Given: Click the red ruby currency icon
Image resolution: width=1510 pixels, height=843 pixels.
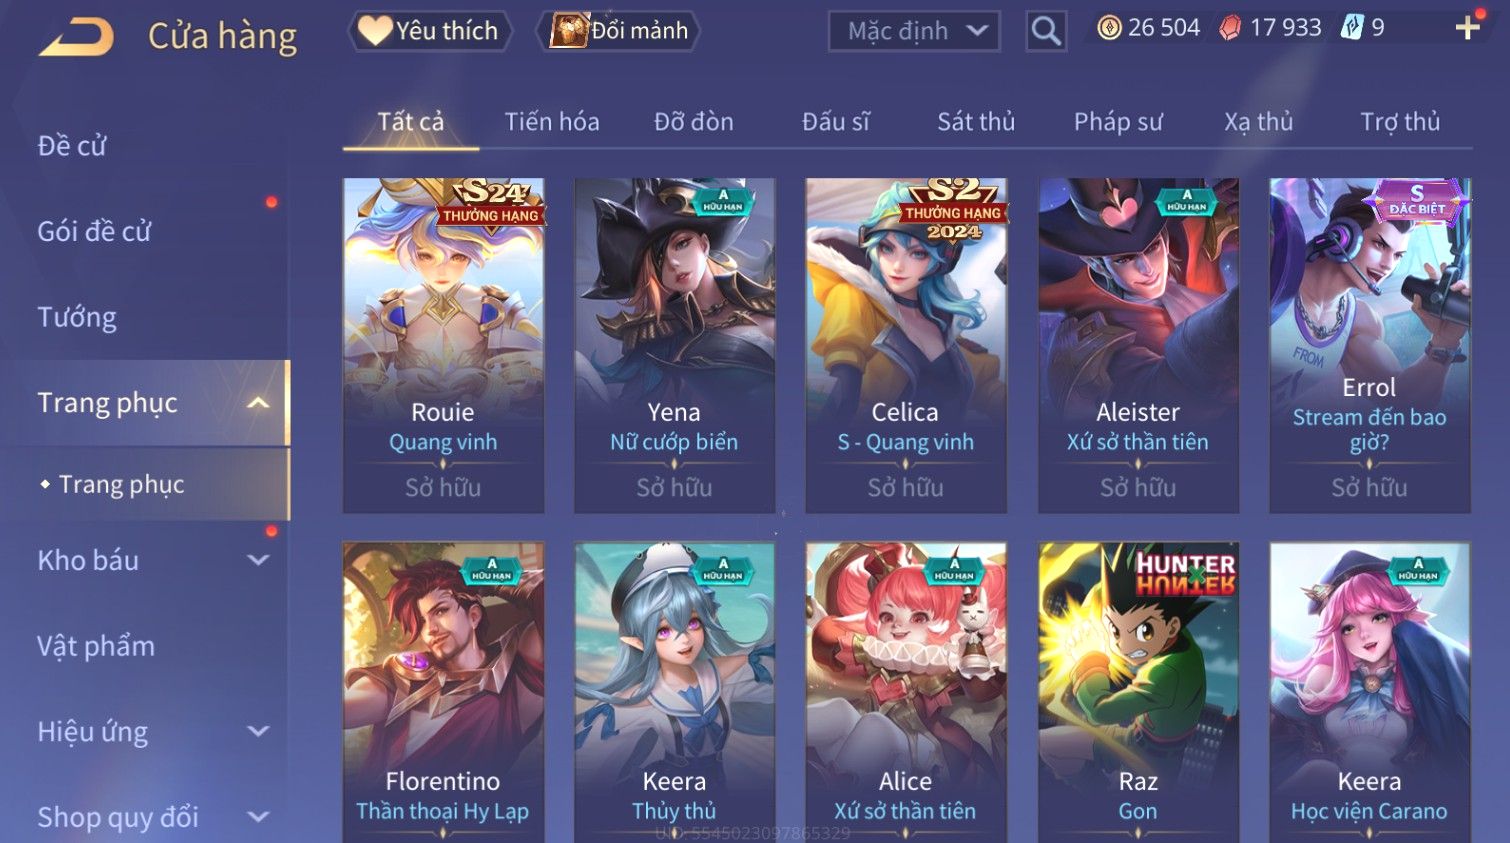Looking at the screenshot, I should pos(1230,28).
